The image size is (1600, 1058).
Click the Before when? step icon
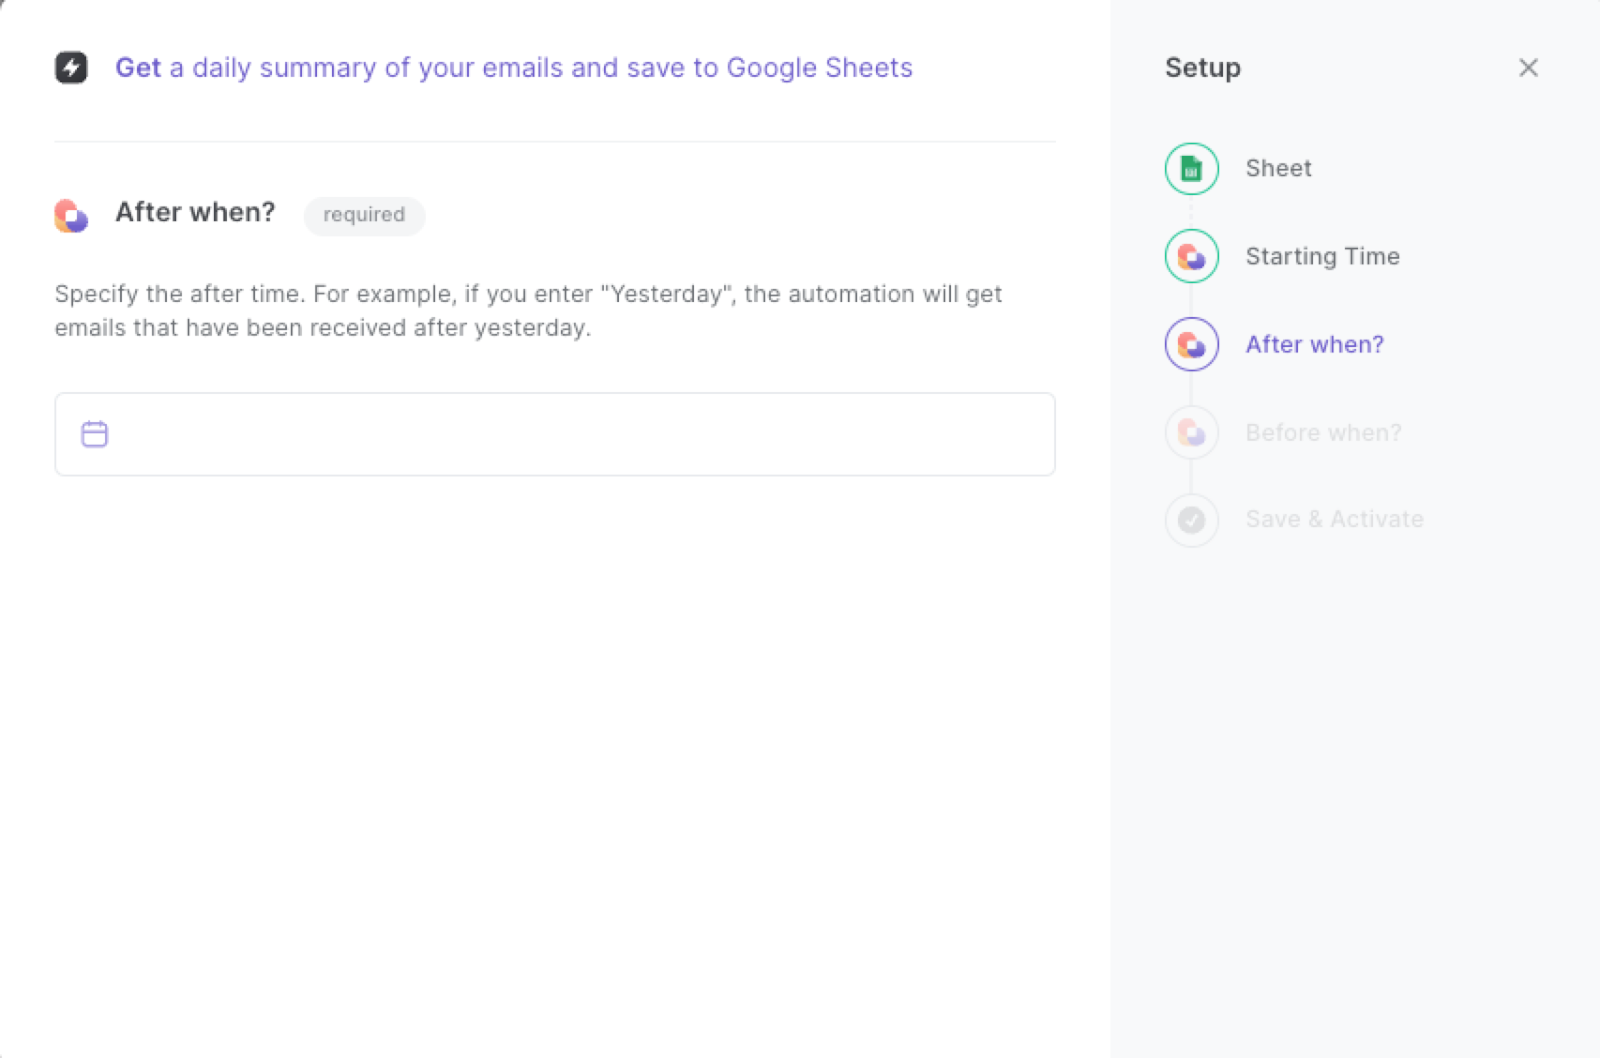tap(1192, 432)
